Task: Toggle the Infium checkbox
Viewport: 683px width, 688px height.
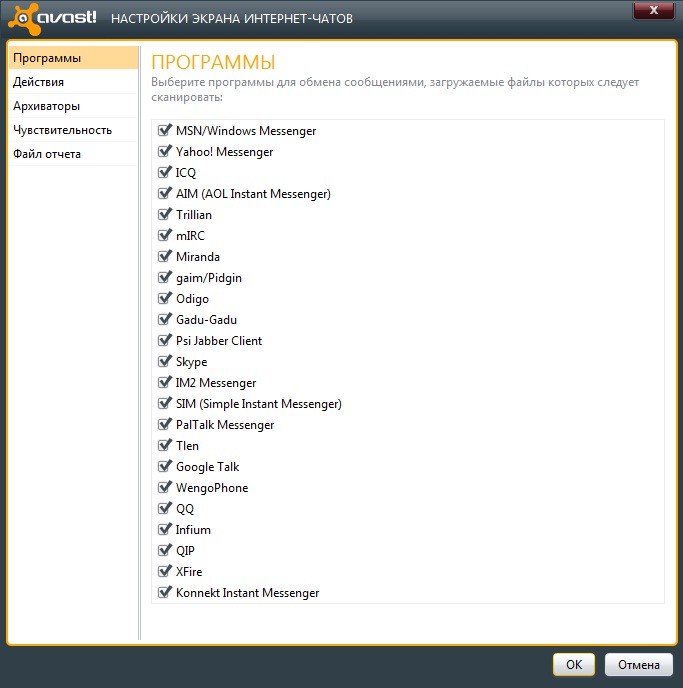Action: point(164,530)
